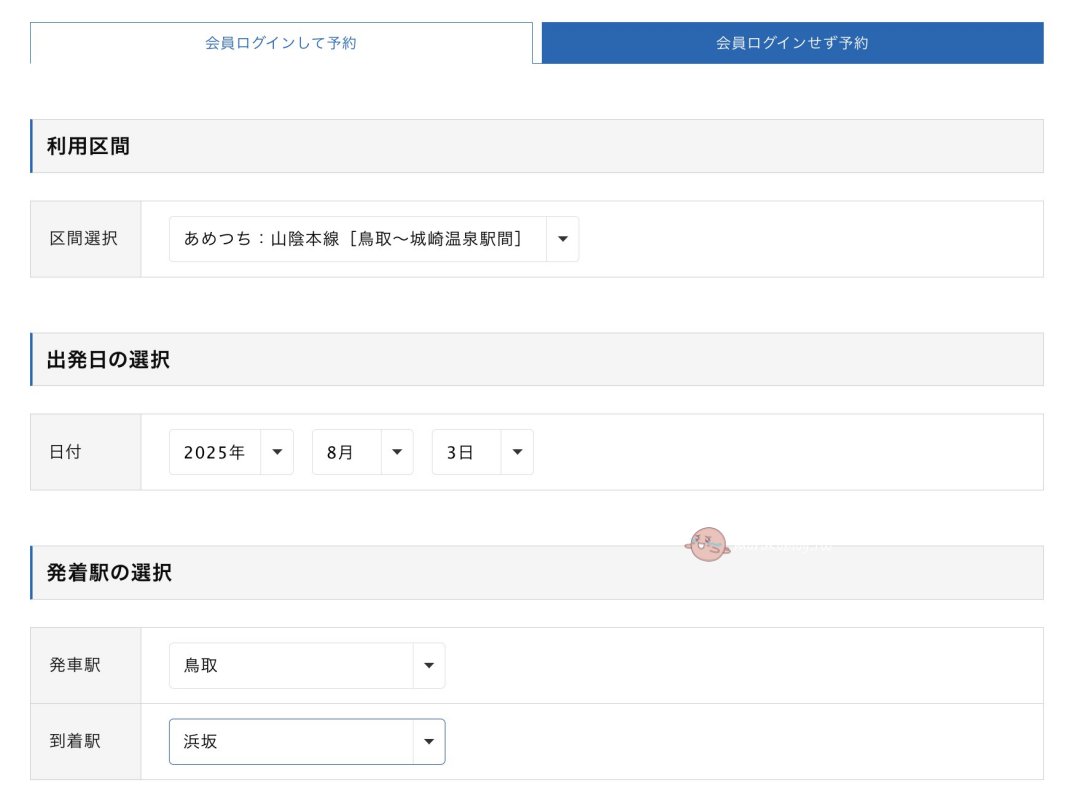
Task: Switch to the 会員ログインして予約 tab
Action: point(281,43)
